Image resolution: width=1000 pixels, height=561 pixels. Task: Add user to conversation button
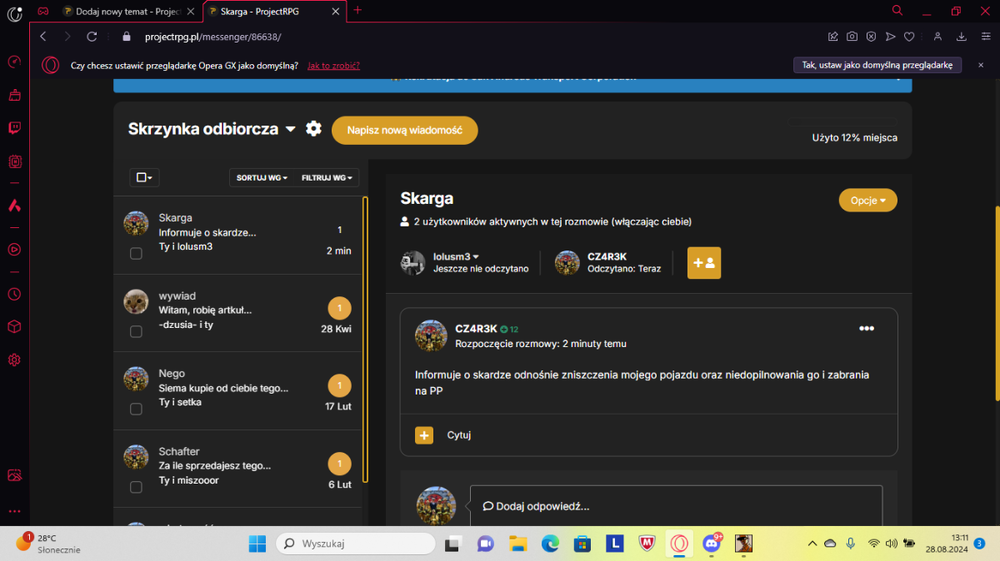pos(704,263)
